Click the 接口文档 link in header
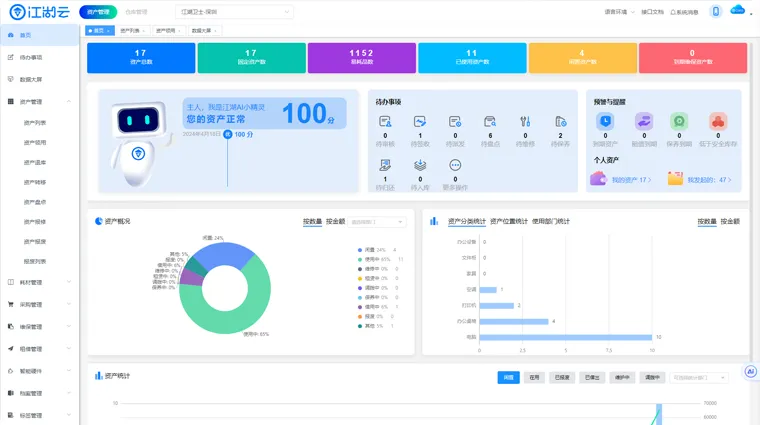The image size is (760, 425). [x=652, y=12]
